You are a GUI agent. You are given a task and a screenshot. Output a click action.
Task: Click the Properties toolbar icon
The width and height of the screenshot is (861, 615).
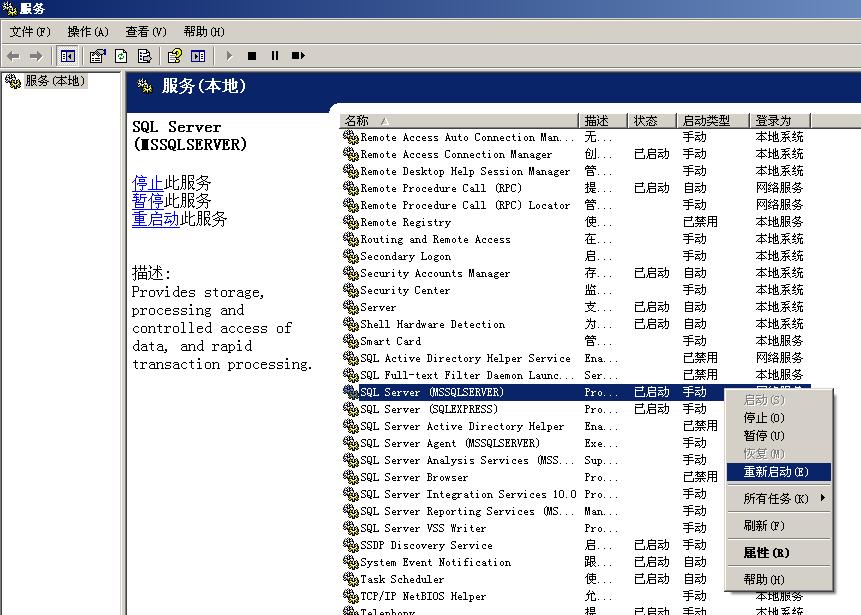click(x=97, y=56)
